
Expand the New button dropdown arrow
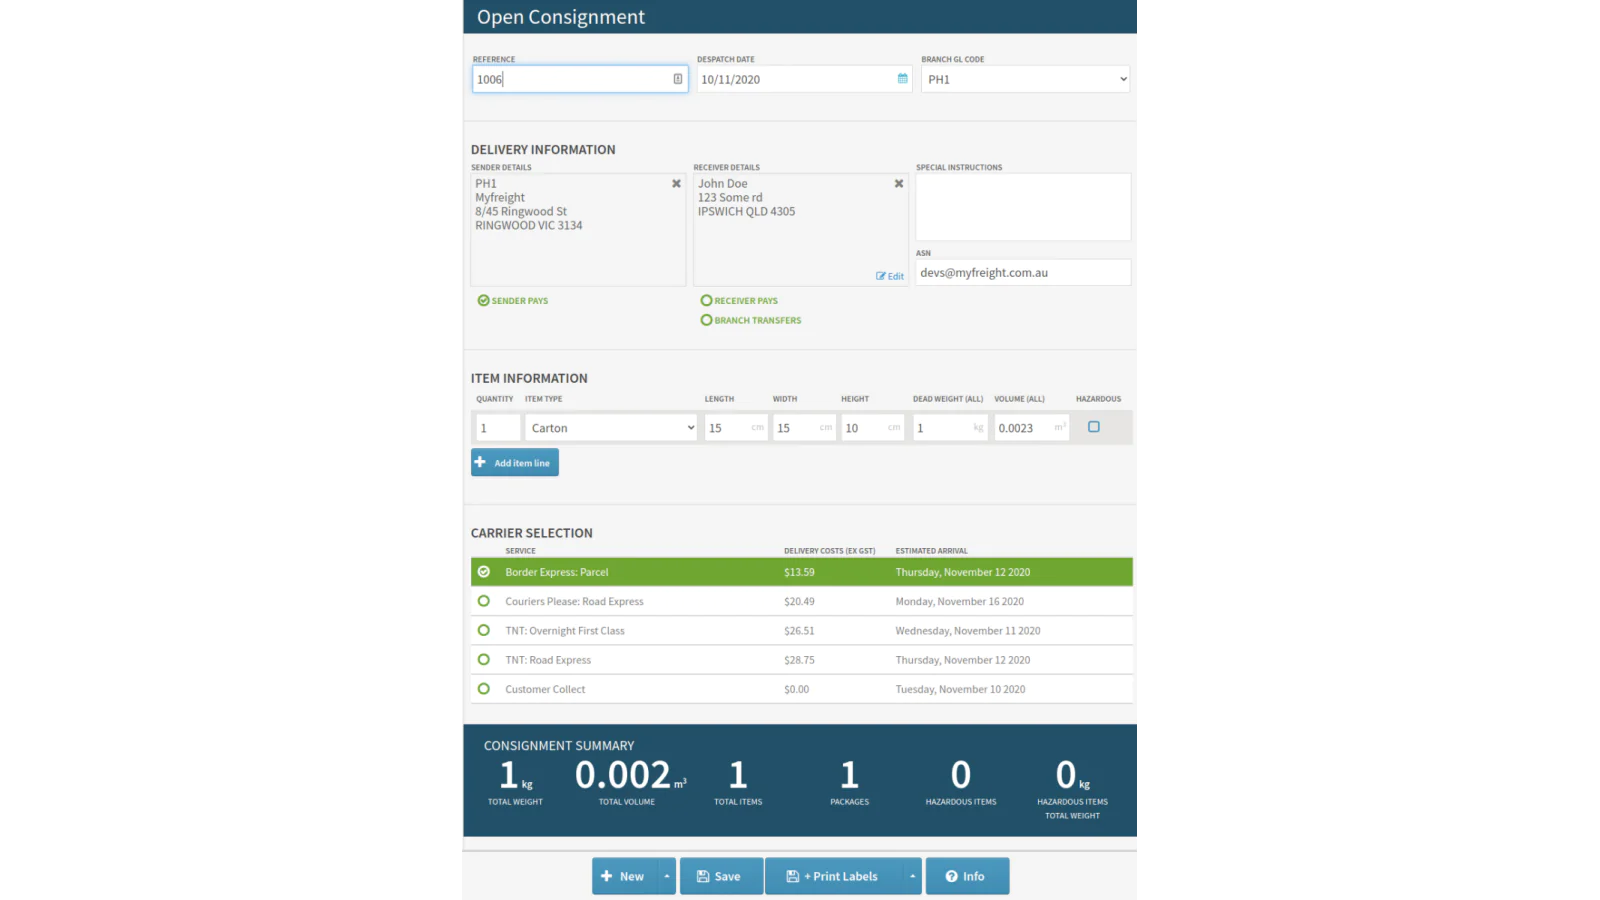pos(667,876)
